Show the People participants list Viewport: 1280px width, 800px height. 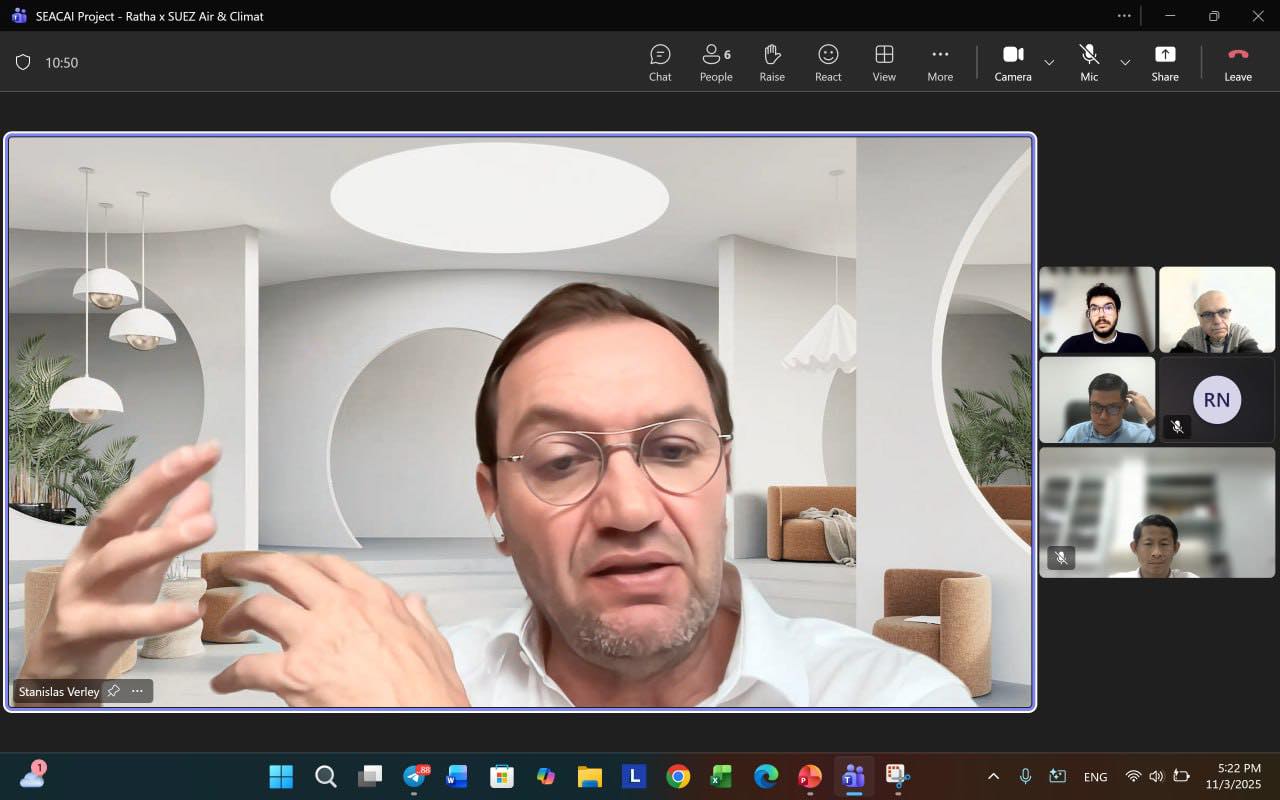tap(716, 62)
